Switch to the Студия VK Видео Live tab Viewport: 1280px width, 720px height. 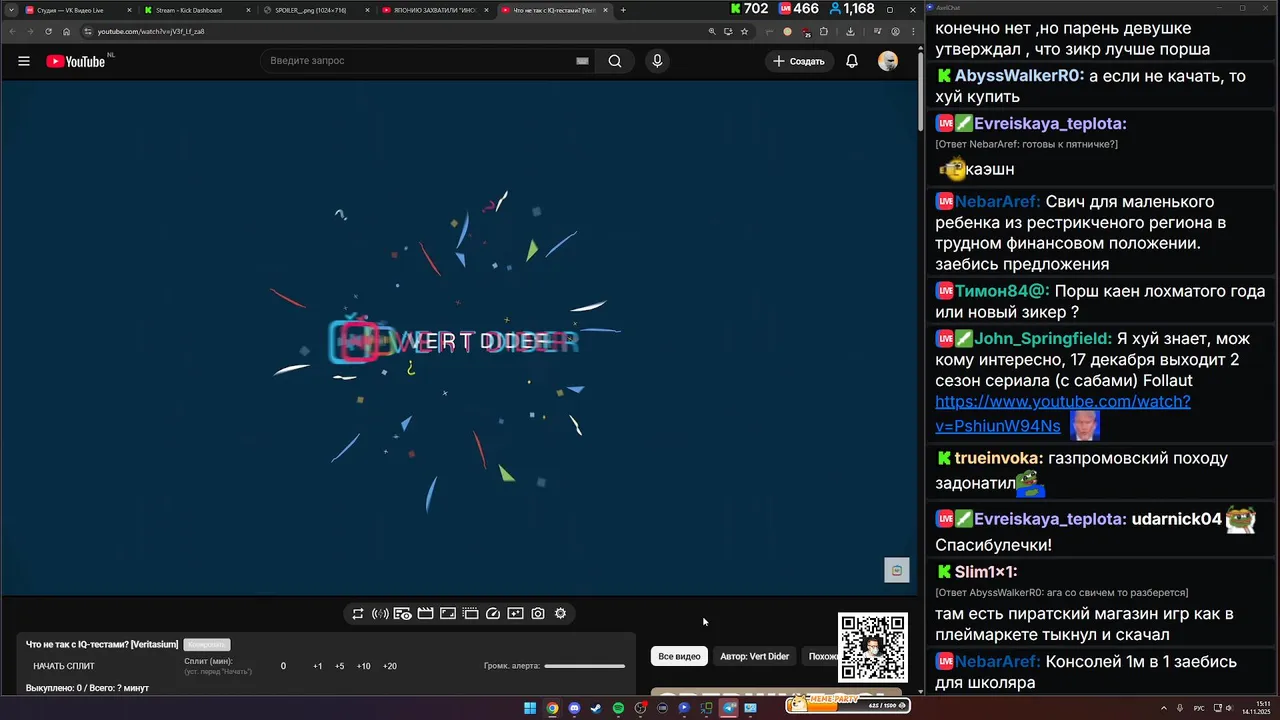[x=76, y=10]
